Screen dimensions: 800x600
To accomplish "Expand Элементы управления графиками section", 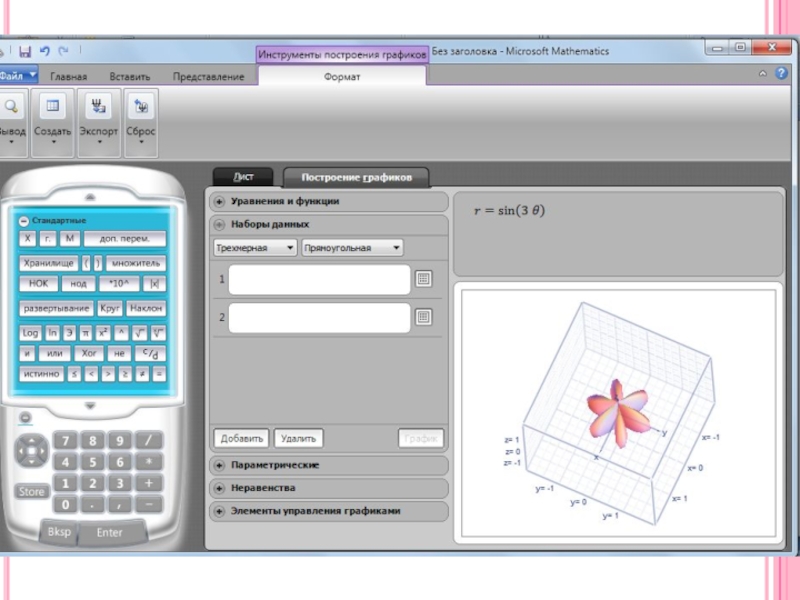I will click(x=329, y=511).
